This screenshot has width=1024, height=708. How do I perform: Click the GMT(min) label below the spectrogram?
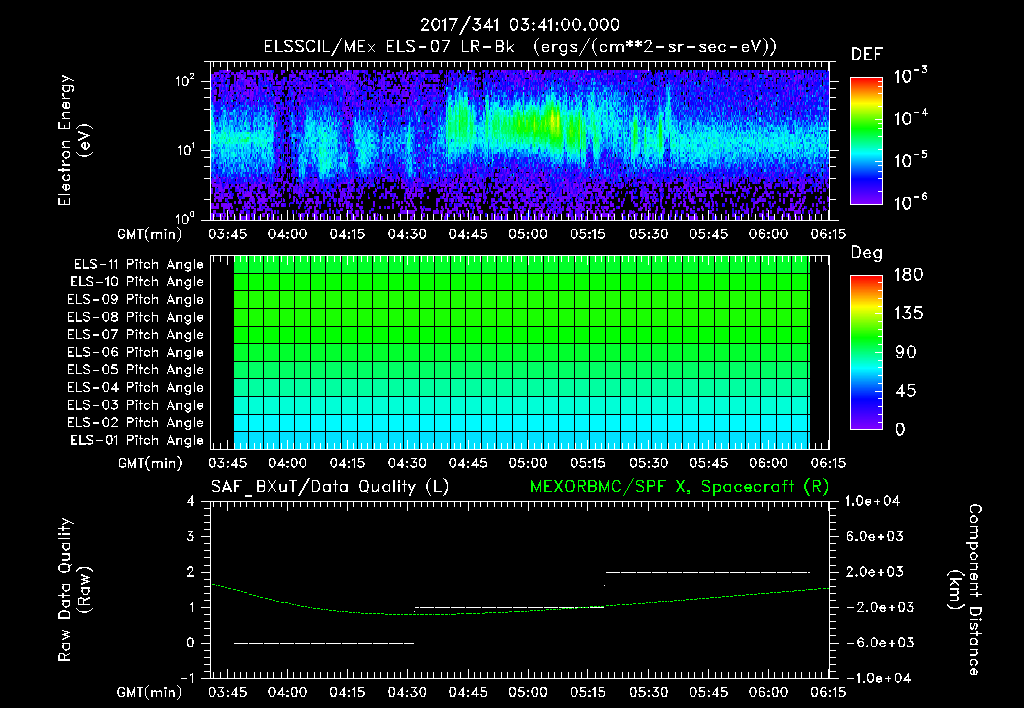pyautogui.click(x=147, y=236)
